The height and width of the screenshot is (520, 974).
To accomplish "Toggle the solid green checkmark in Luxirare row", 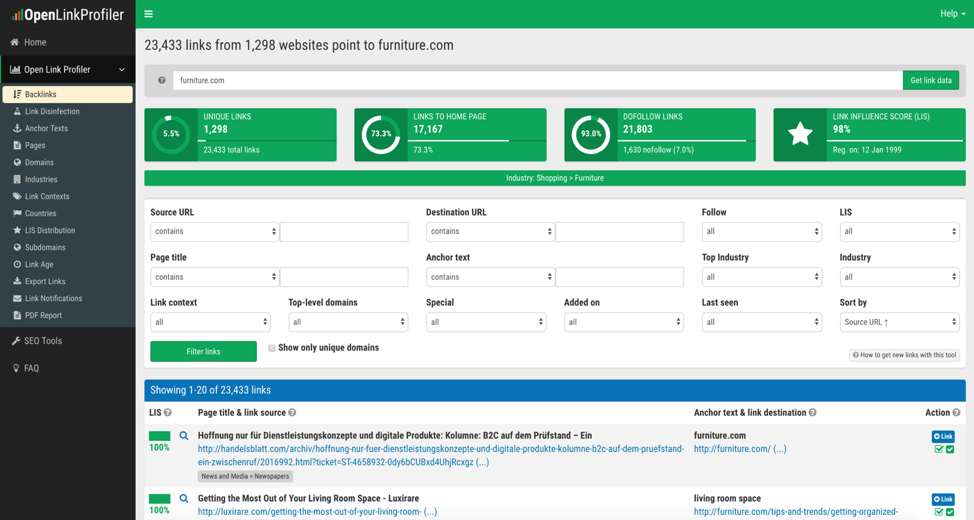I will 950,512.
